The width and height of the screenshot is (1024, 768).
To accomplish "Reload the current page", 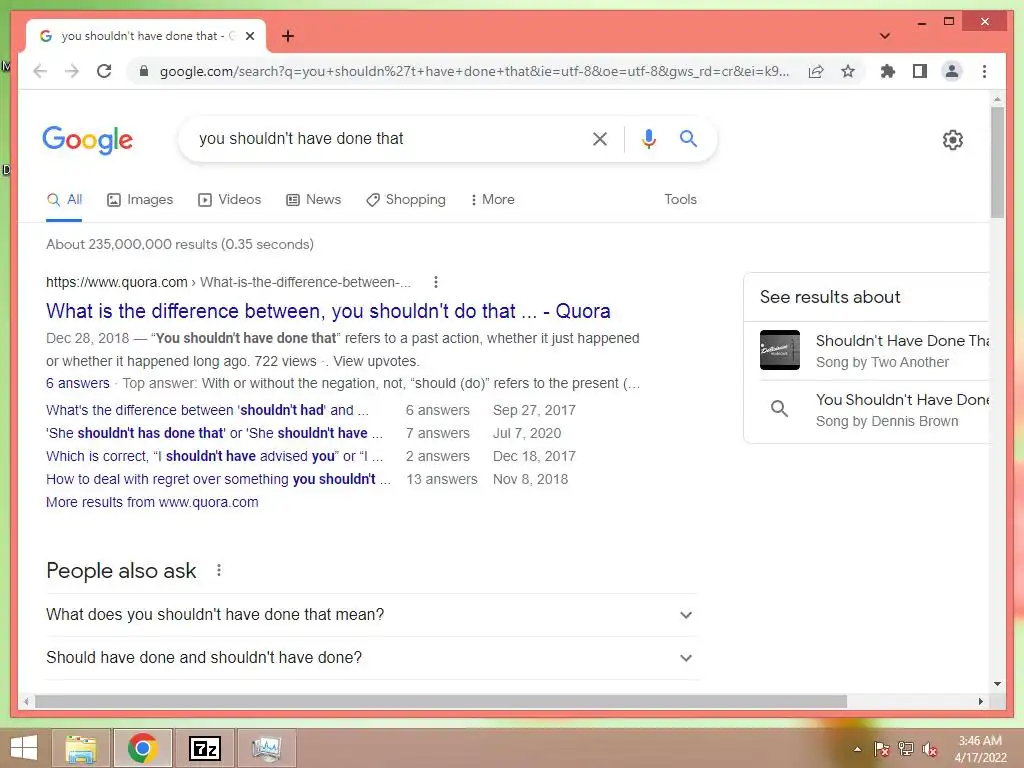I will [104, 71].
